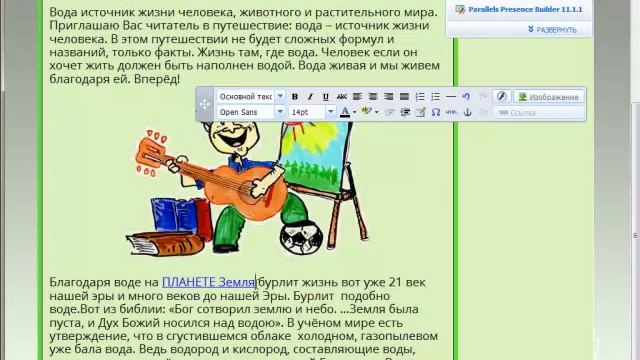
Task: Expand the panel via РАЗВЕРНУТЬ
Action: [552, 30]
